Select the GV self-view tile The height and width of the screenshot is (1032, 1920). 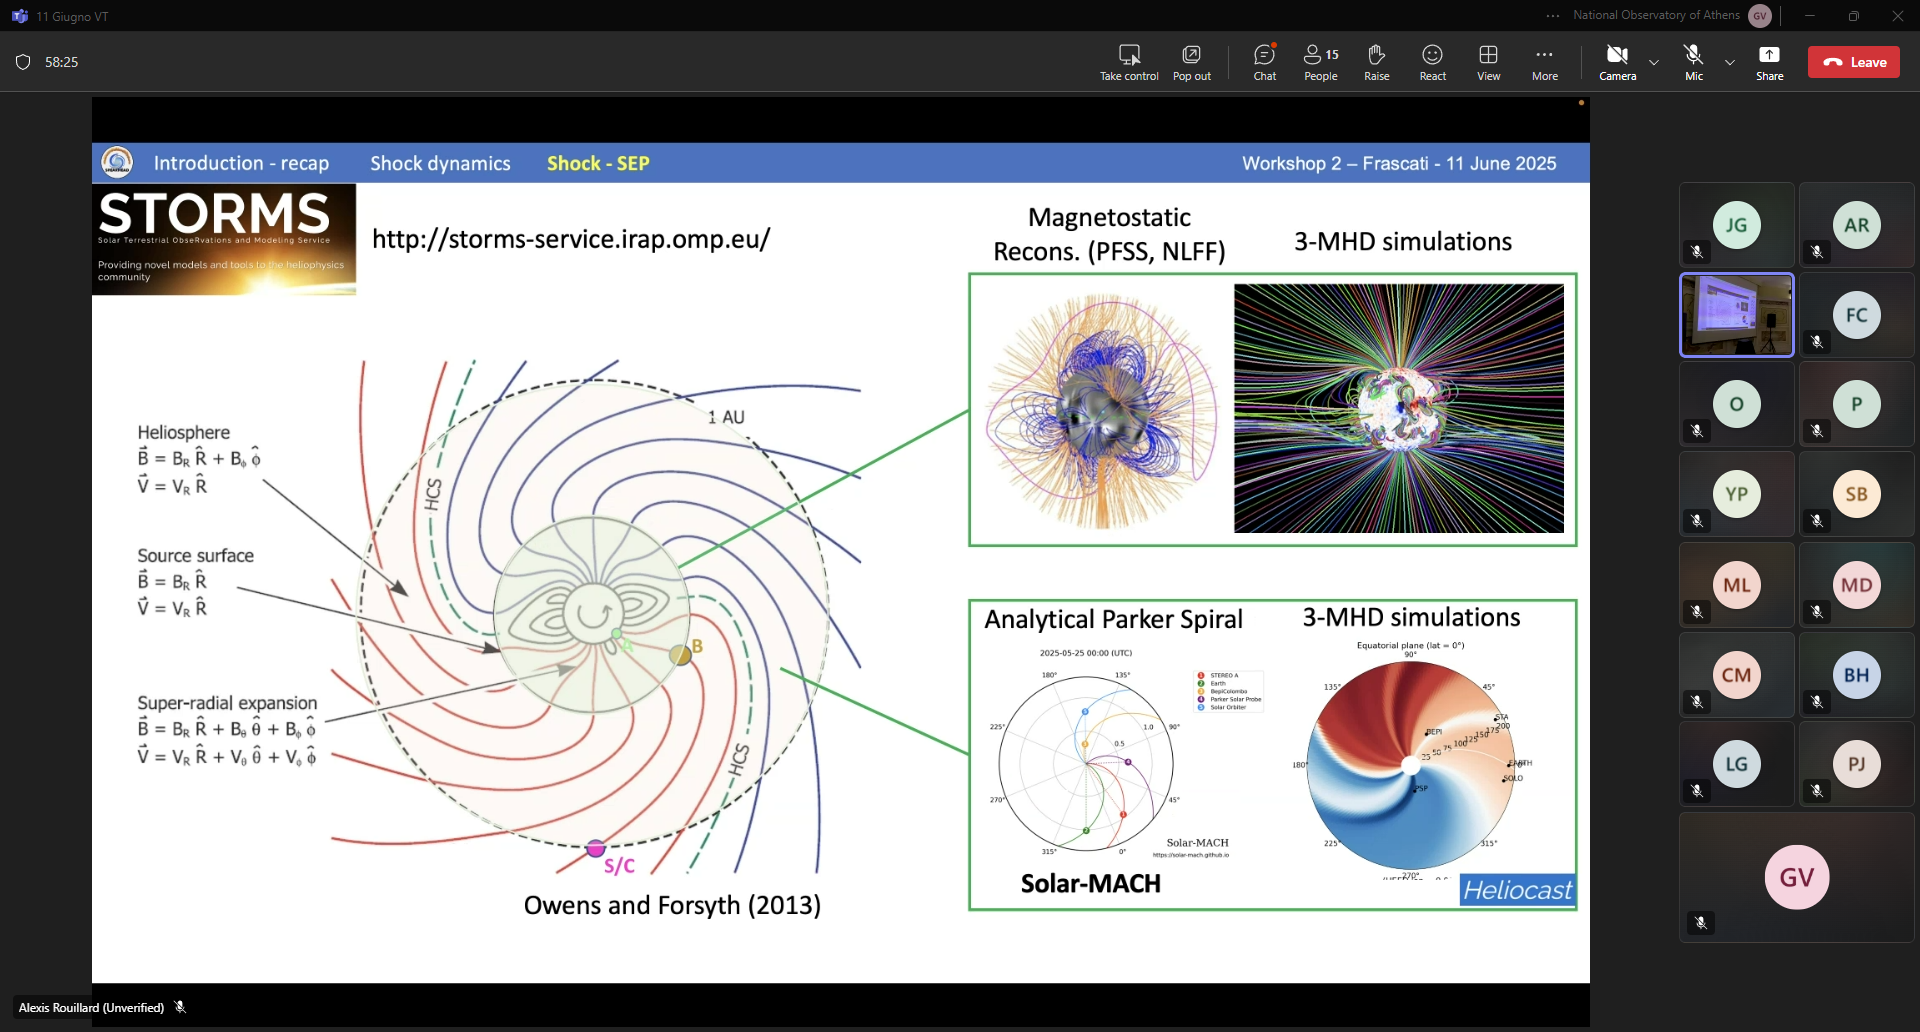[1797, 877]
